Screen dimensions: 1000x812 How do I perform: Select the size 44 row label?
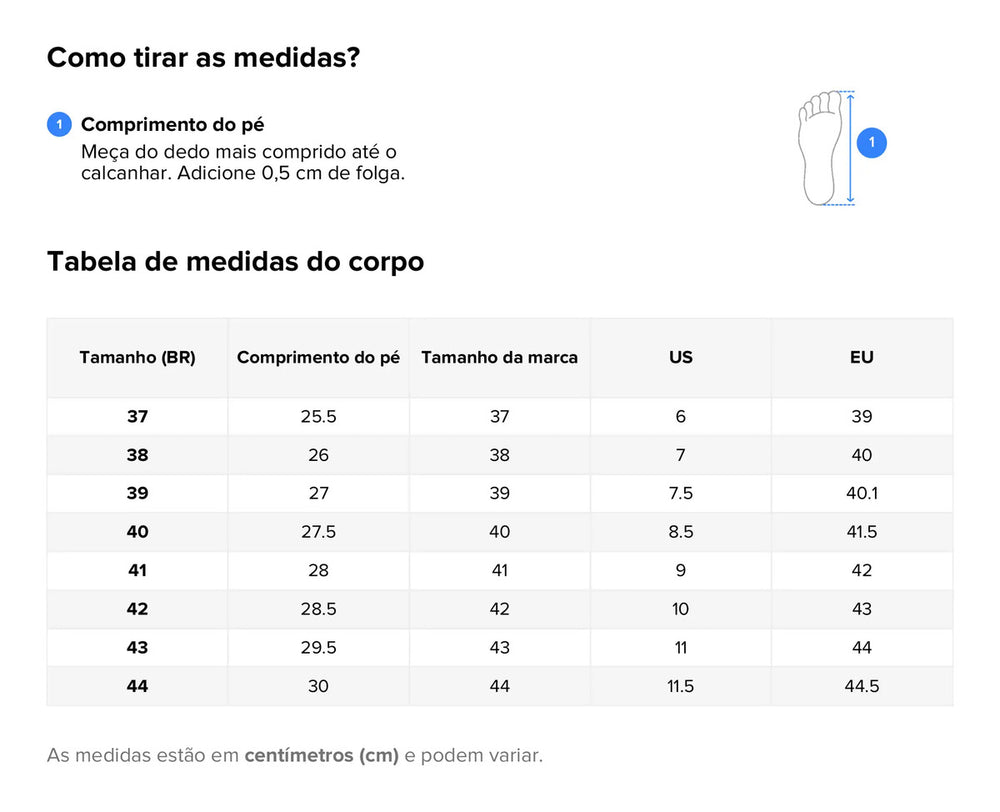tap(137, 686)
